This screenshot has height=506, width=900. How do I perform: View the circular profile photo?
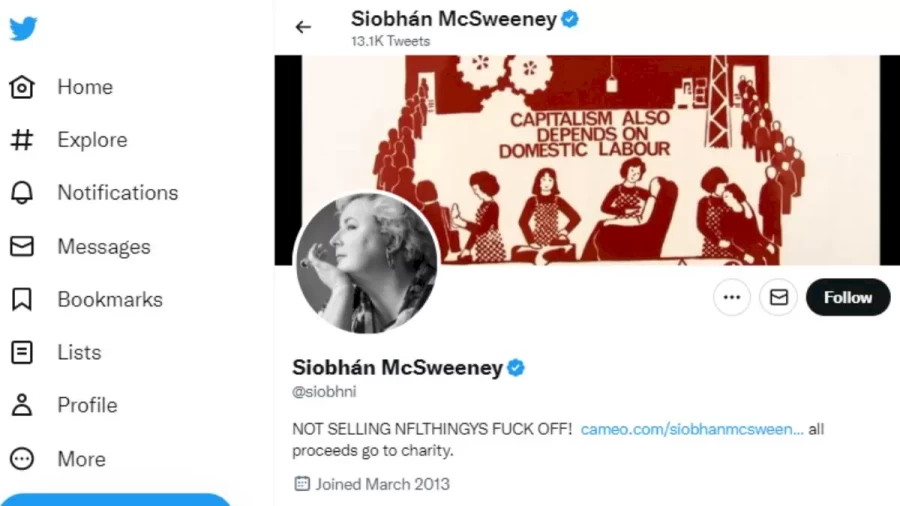[x=367, y=263]
